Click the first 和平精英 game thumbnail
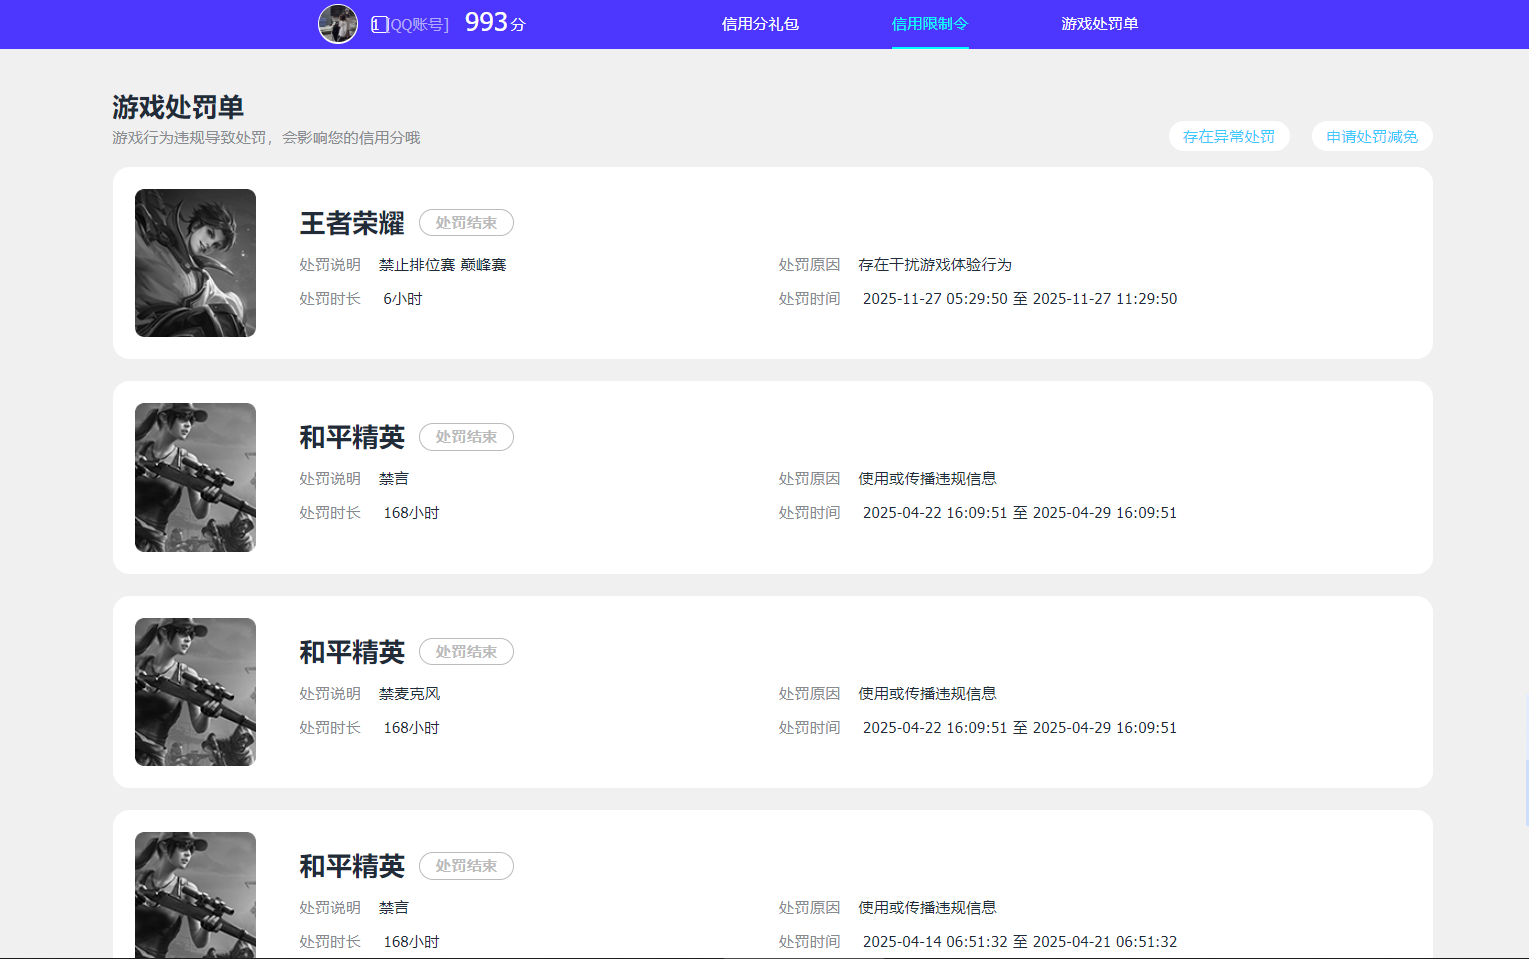The image size is (1529, 959). [x=195, y=477]
